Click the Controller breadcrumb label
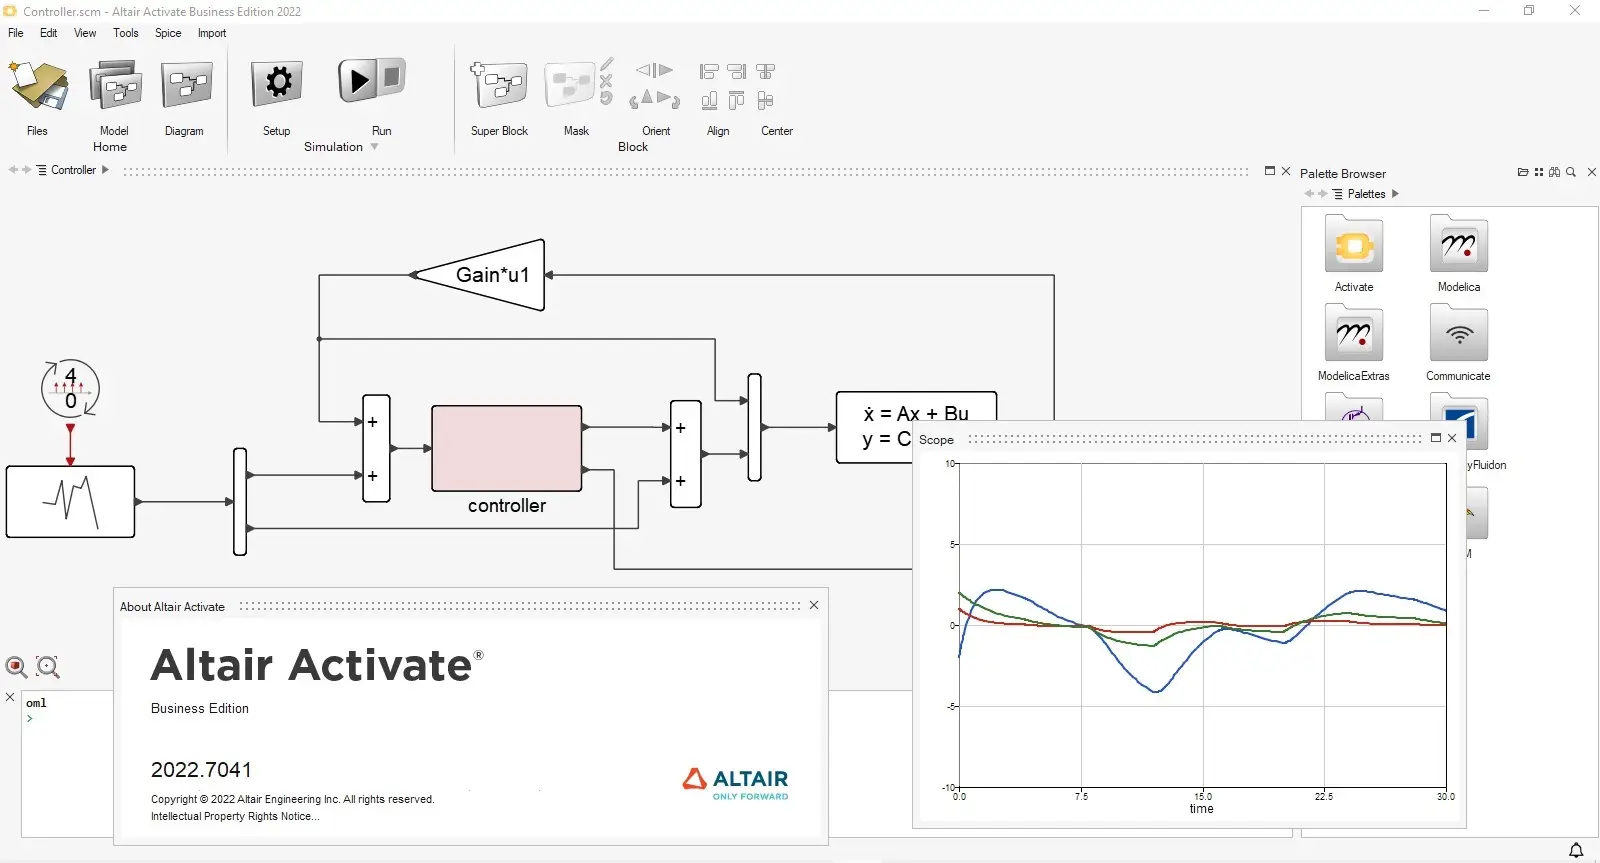 click(73, 170)
